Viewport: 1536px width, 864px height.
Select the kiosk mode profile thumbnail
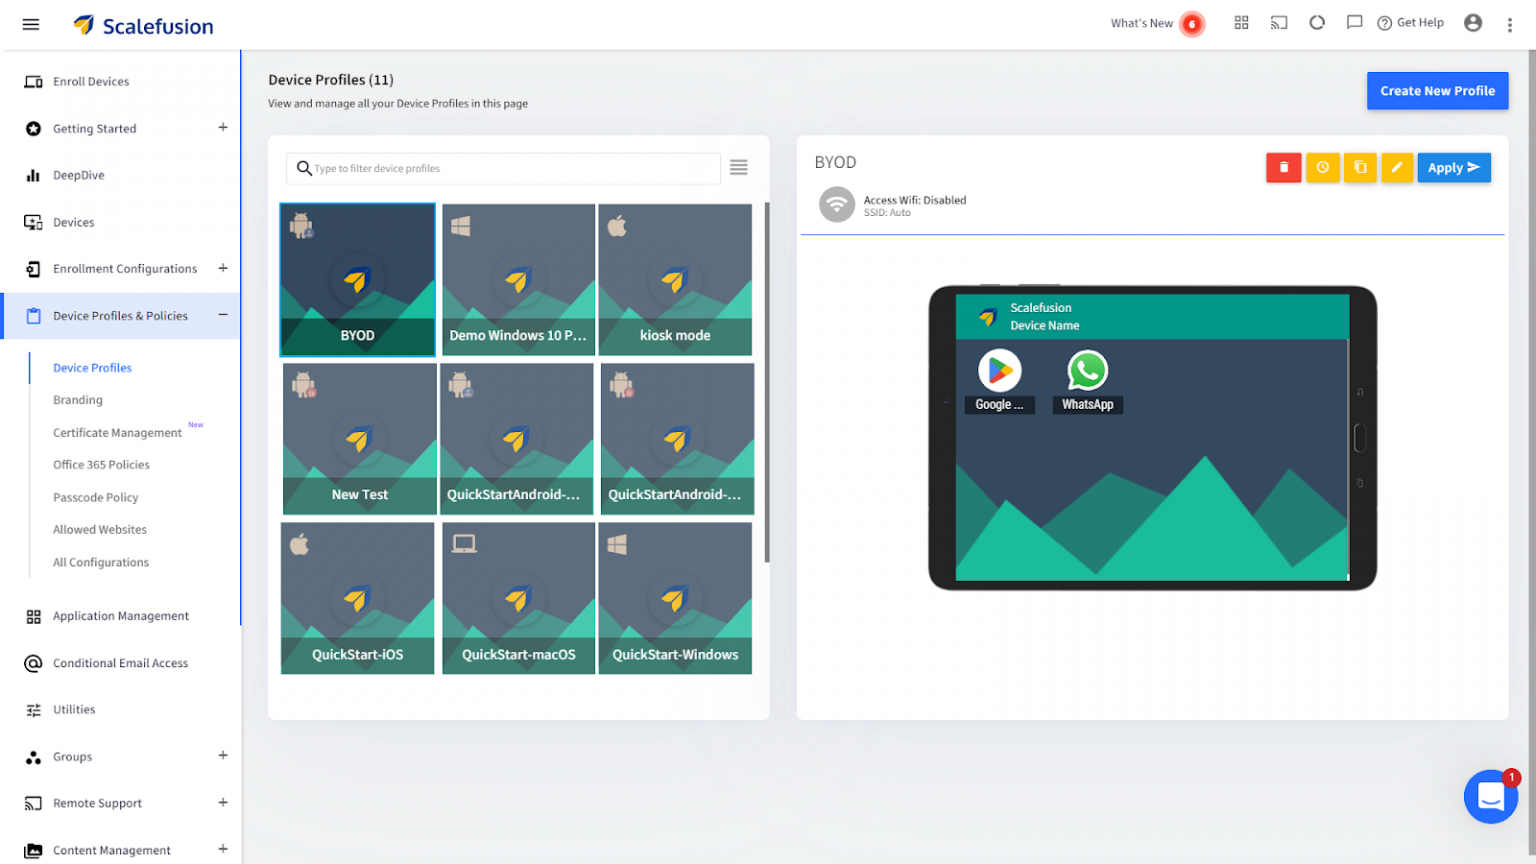(x=675, y=280)
